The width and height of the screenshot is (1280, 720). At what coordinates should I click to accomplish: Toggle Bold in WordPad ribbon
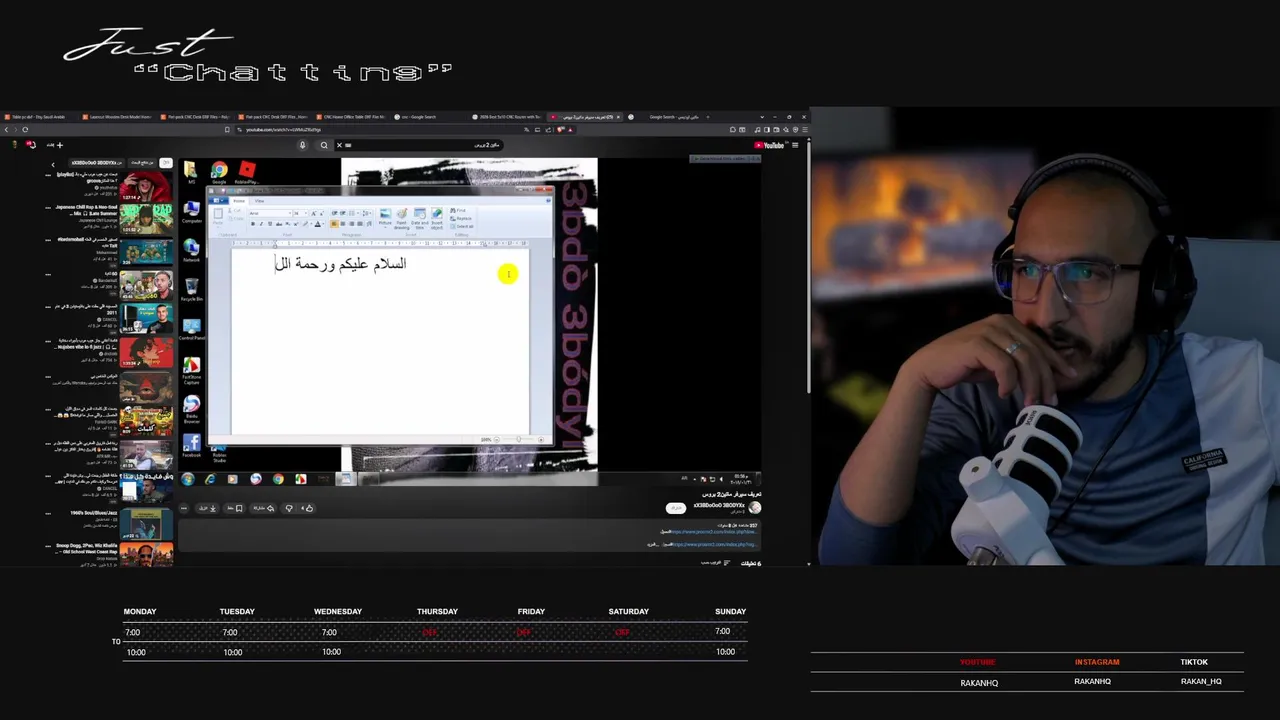(253, 224)
